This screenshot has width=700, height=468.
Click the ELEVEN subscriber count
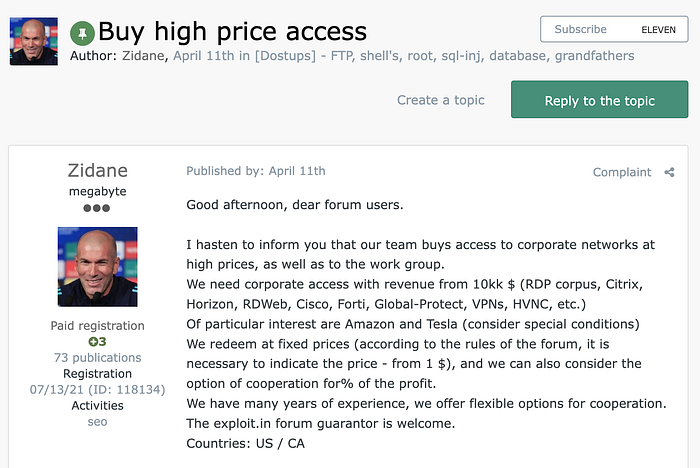(658, 30)
